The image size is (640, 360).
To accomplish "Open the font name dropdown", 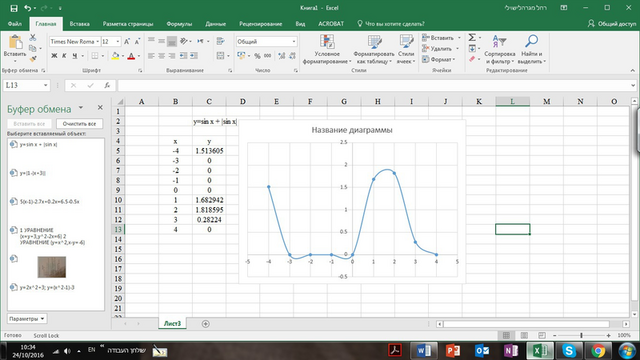I will [x=97, y=42].
